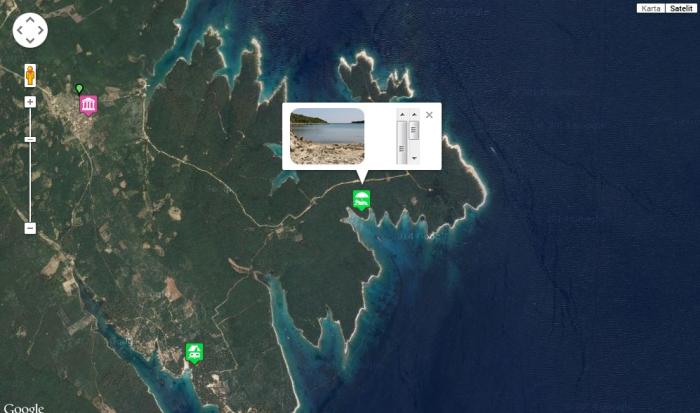Click the right scrollbar up arrow in popup

tap(414, 115)
